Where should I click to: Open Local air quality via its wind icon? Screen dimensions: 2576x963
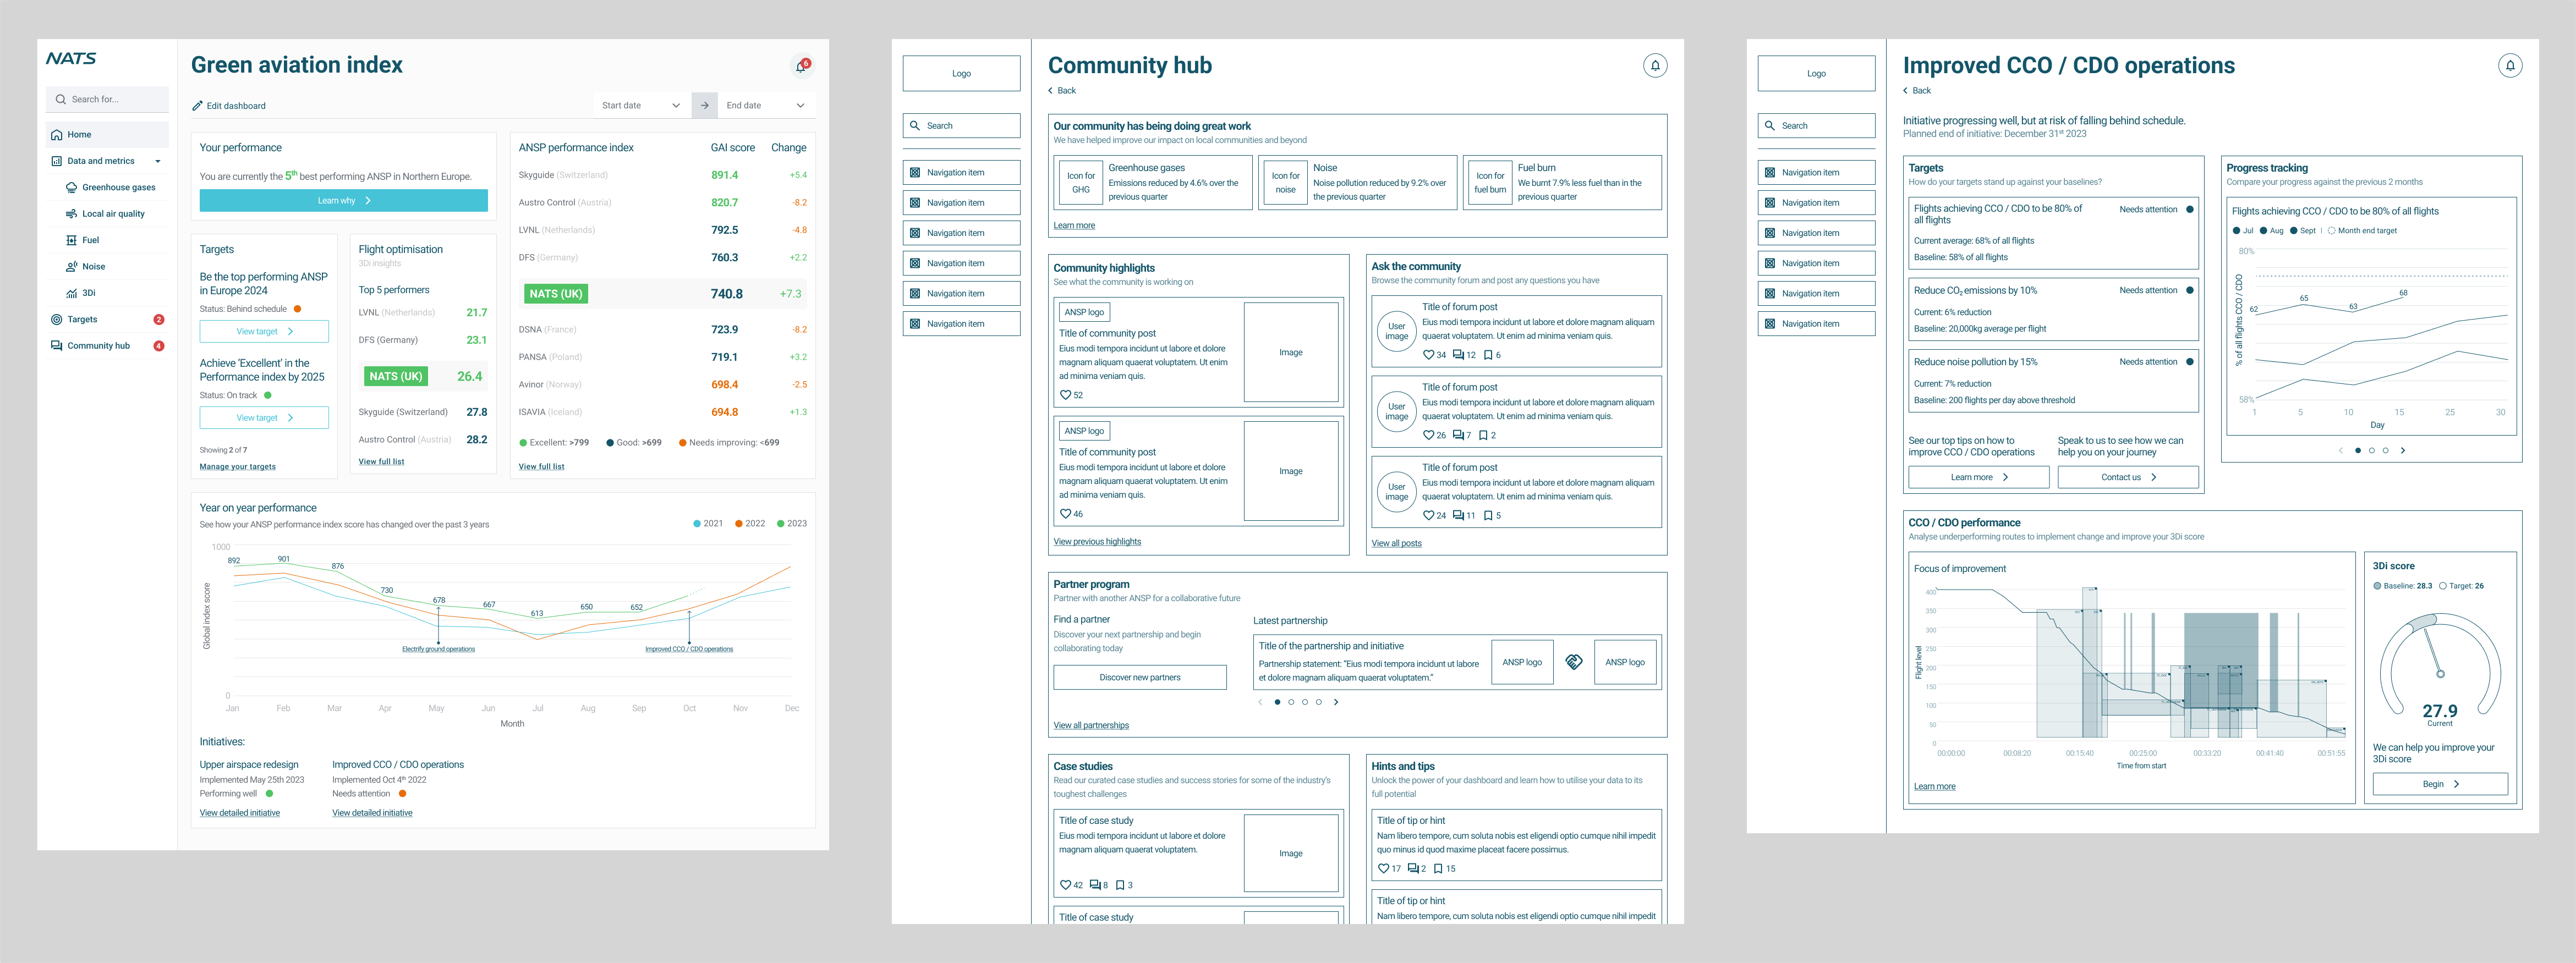(71, 213)
